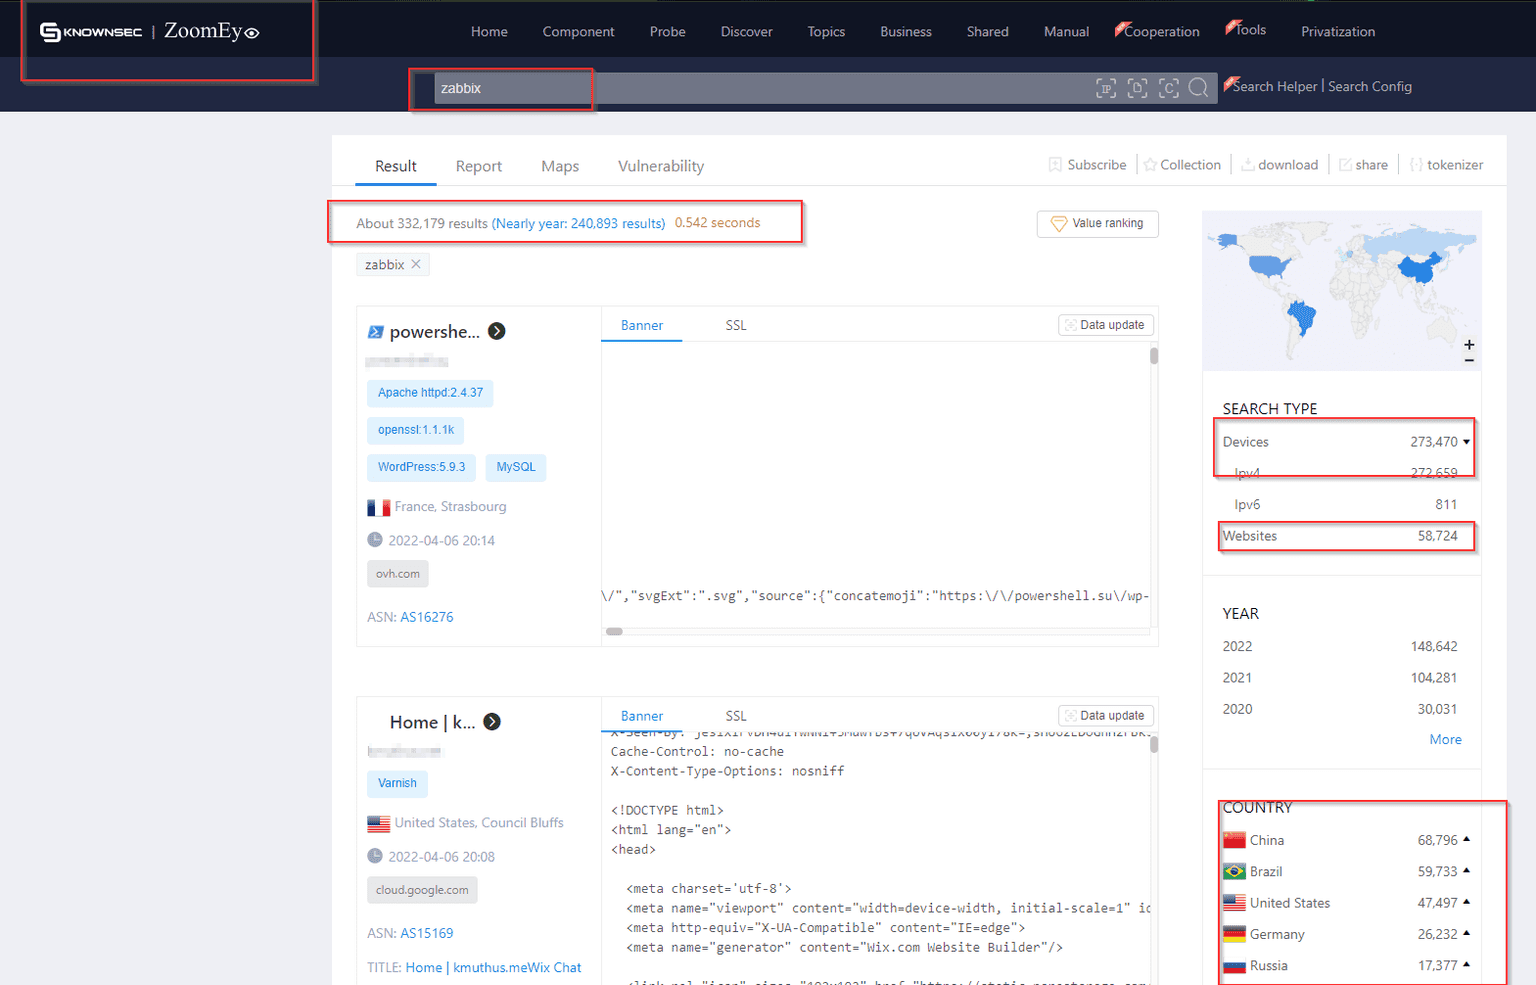Toggle the China country sort arrow
1536x985 pixels.
(1467, 840)
